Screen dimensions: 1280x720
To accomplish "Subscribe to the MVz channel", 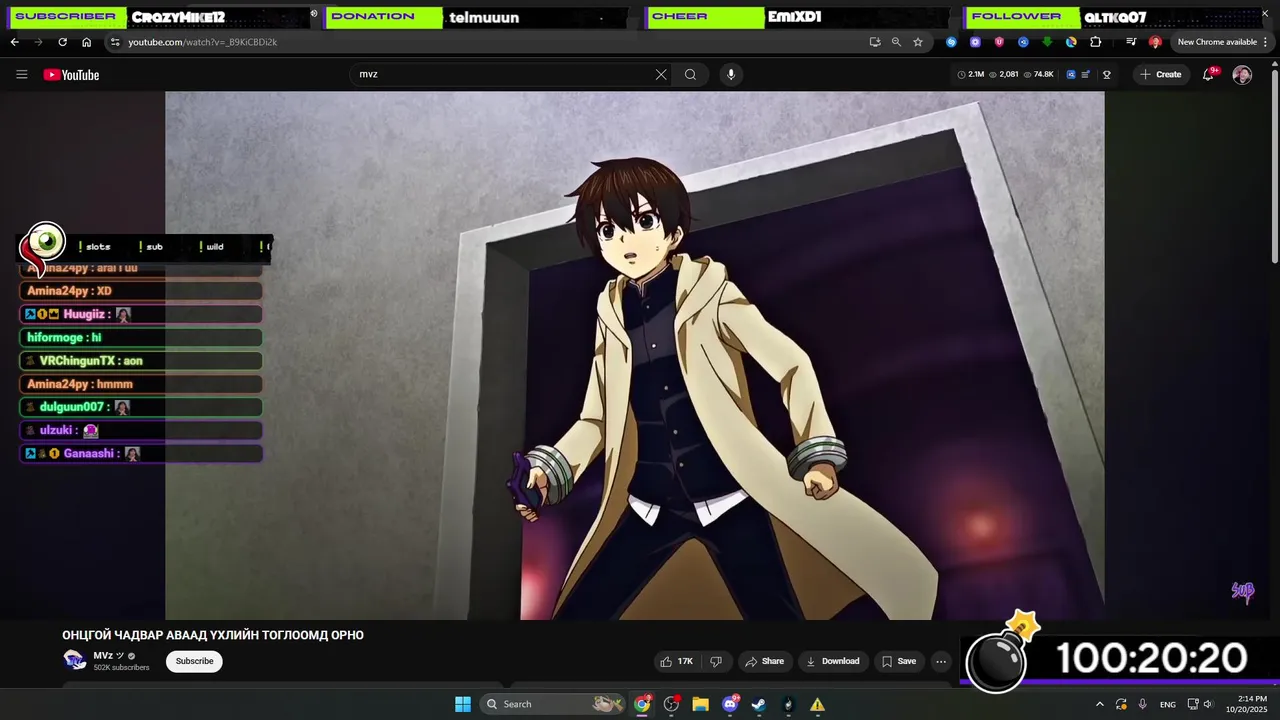I will click(194, 661).
